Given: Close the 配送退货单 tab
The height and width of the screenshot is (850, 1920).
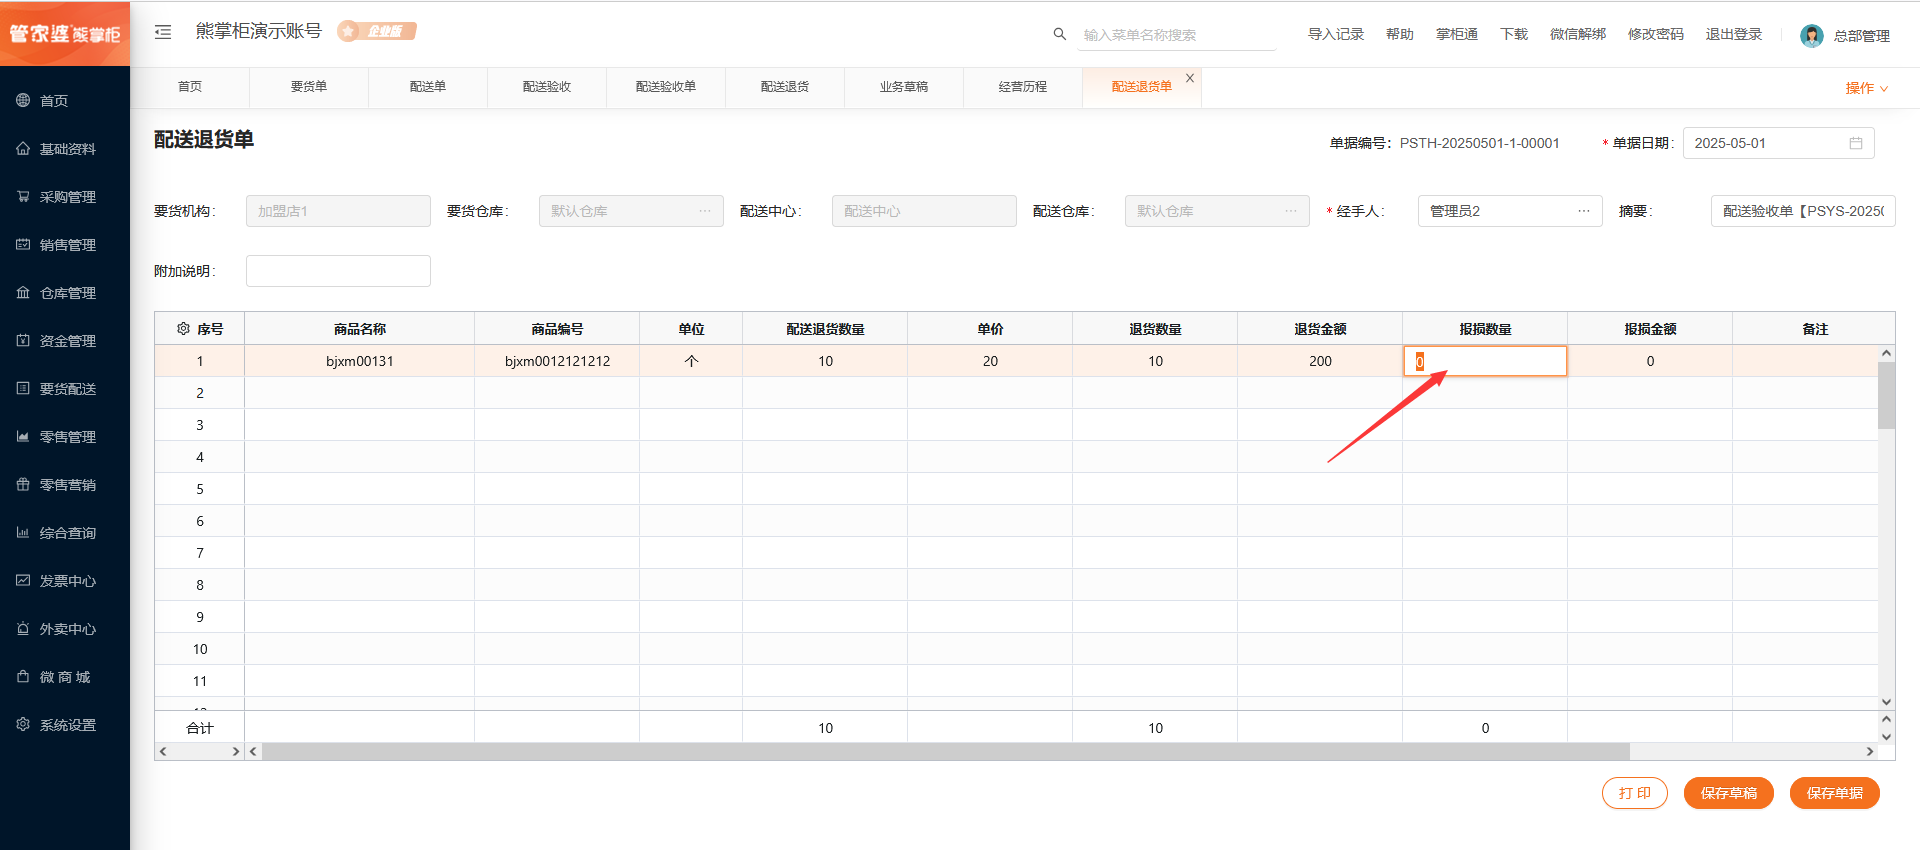Looking at the screenshot, I should (x=1190, y=78).
